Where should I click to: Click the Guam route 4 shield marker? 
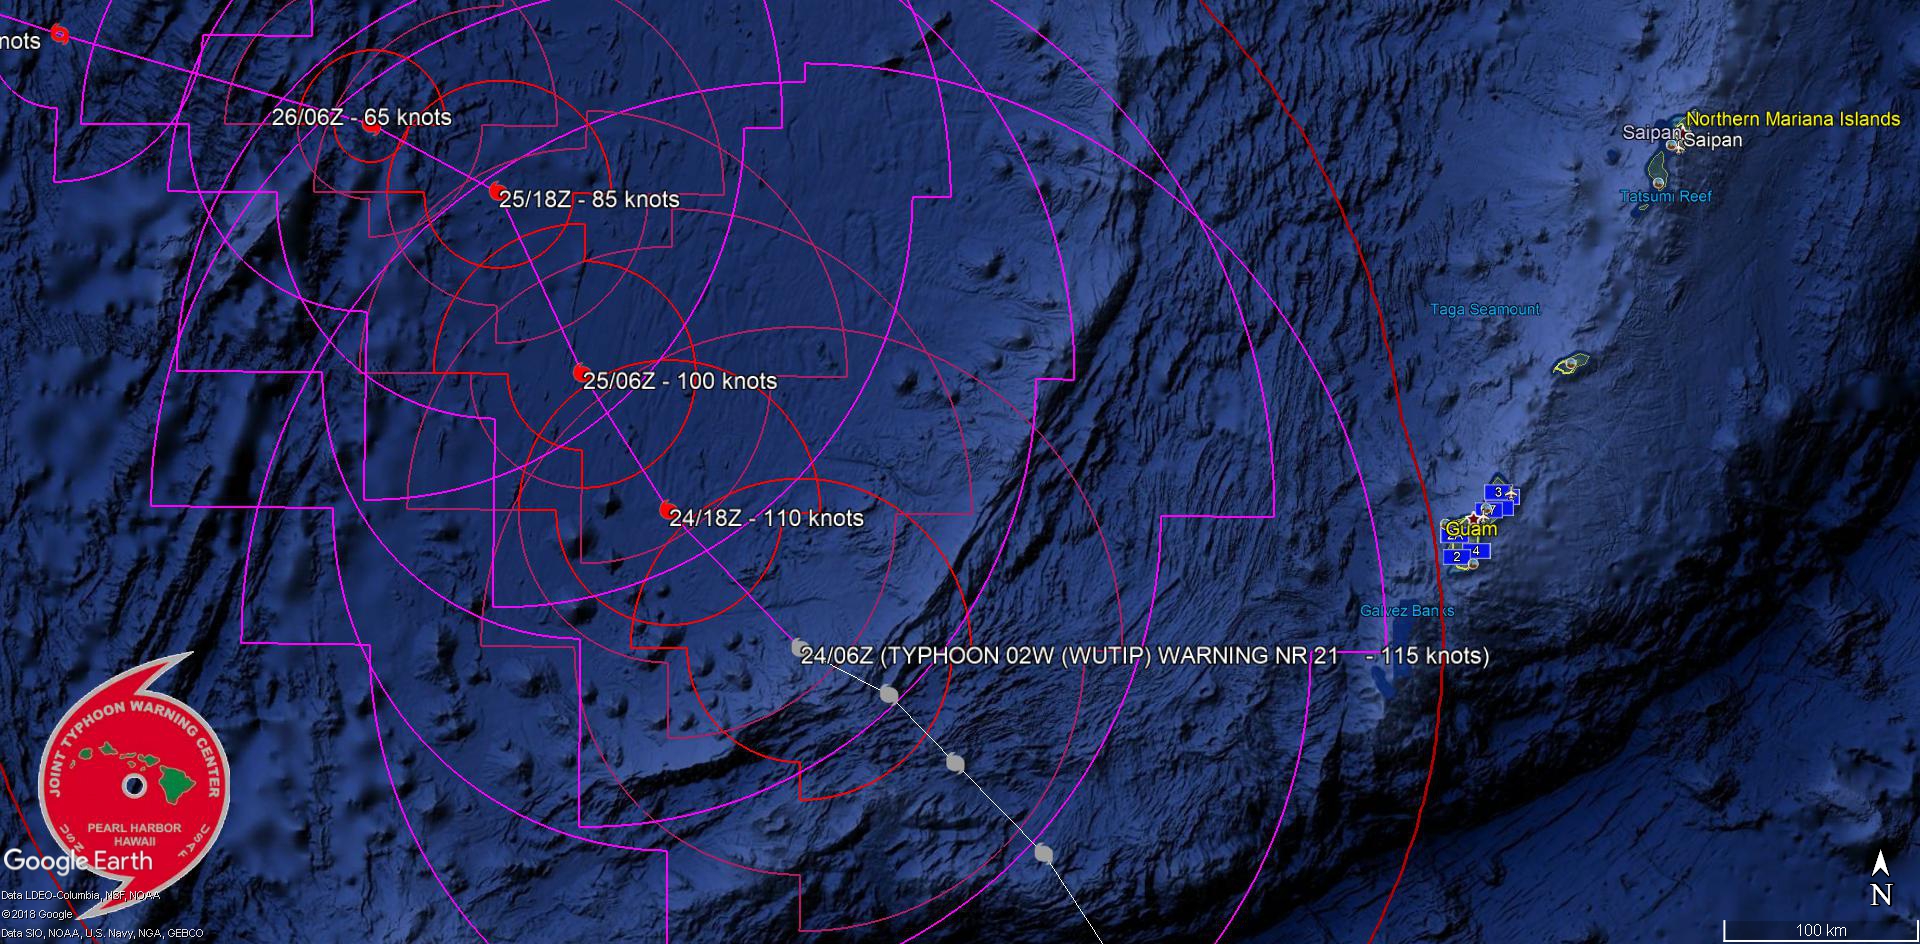(x=1476, y=551)
